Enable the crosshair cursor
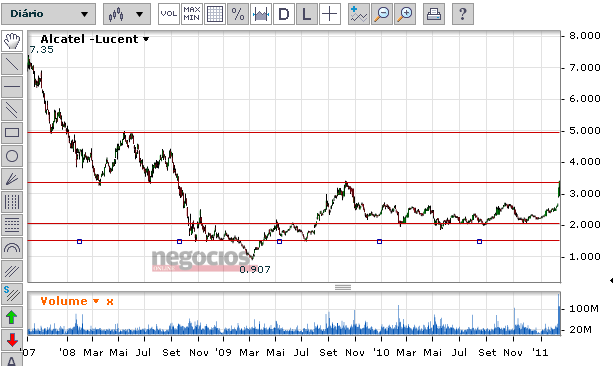 click(x=330, y=14)
